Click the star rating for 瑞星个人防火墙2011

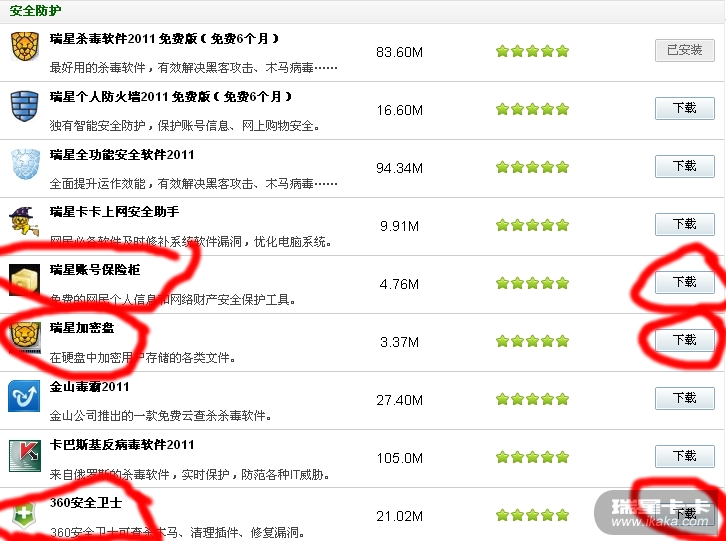532,109
